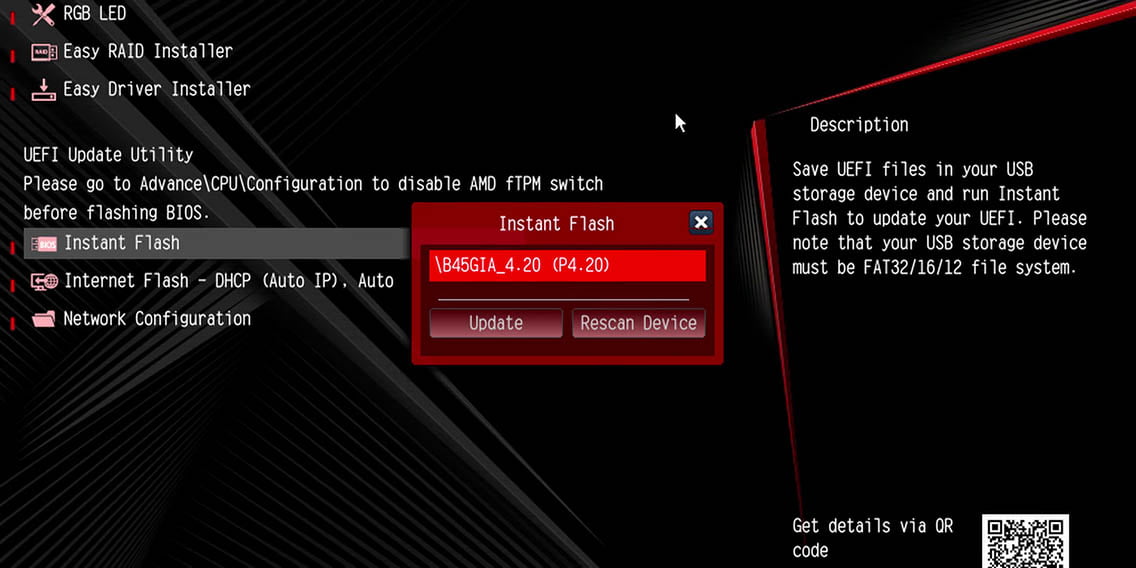Click the Easy Driver Installer download icon

point(43,90)
